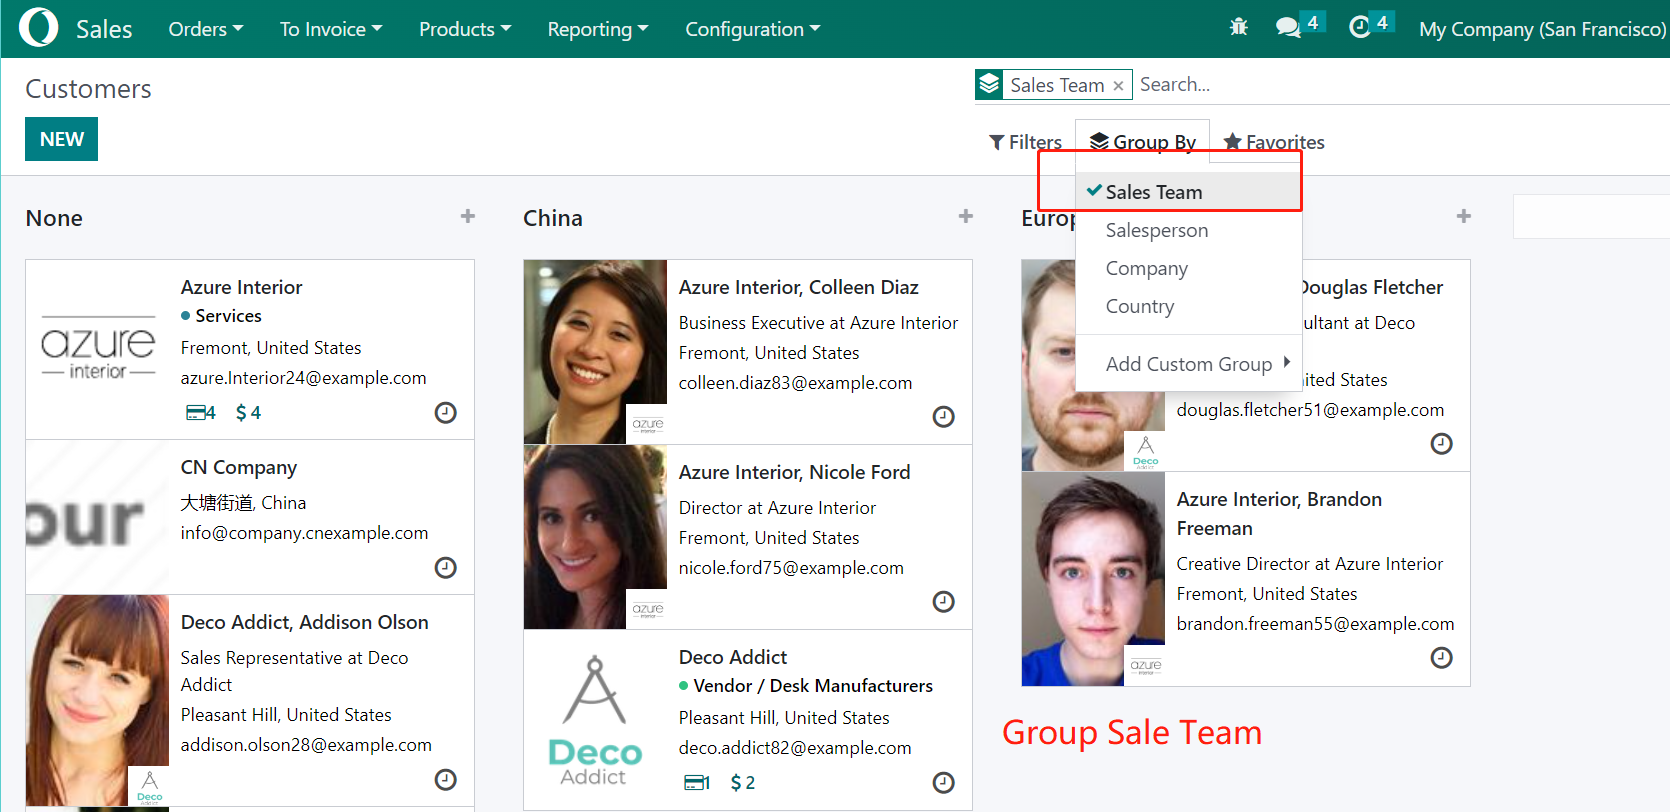Viewport: 1670px width, 812px height.
Task: Click opportunities count icon on Deco Addict card
Action: coord(697,782)
